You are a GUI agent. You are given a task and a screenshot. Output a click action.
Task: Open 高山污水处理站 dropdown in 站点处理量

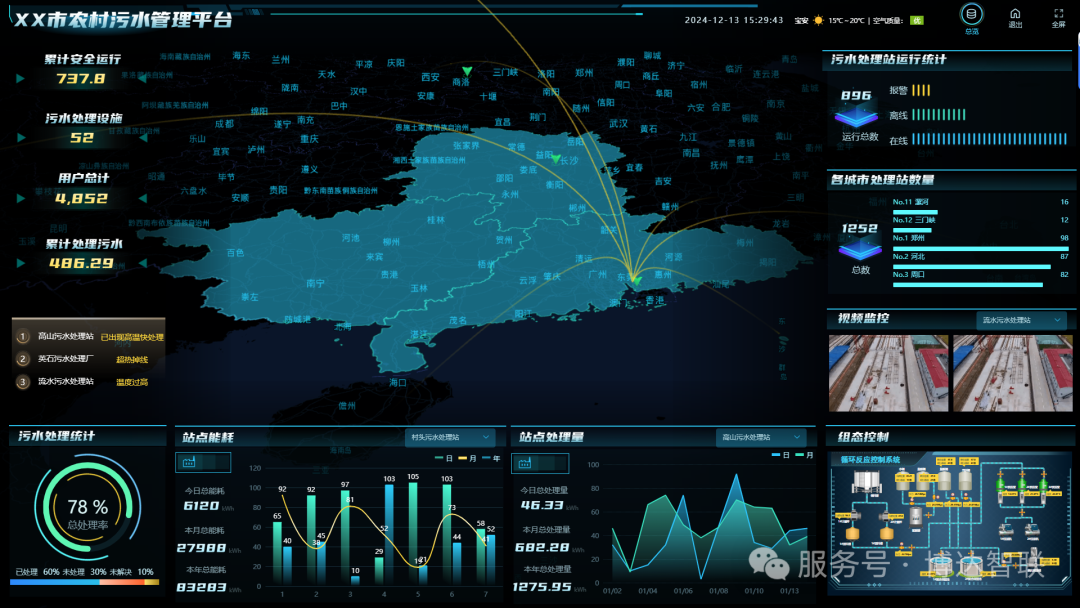pos(761,437)
